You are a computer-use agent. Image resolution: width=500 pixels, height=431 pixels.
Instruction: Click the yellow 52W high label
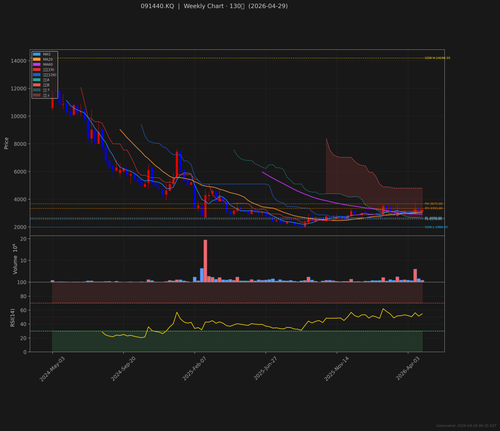click(437, 58)
